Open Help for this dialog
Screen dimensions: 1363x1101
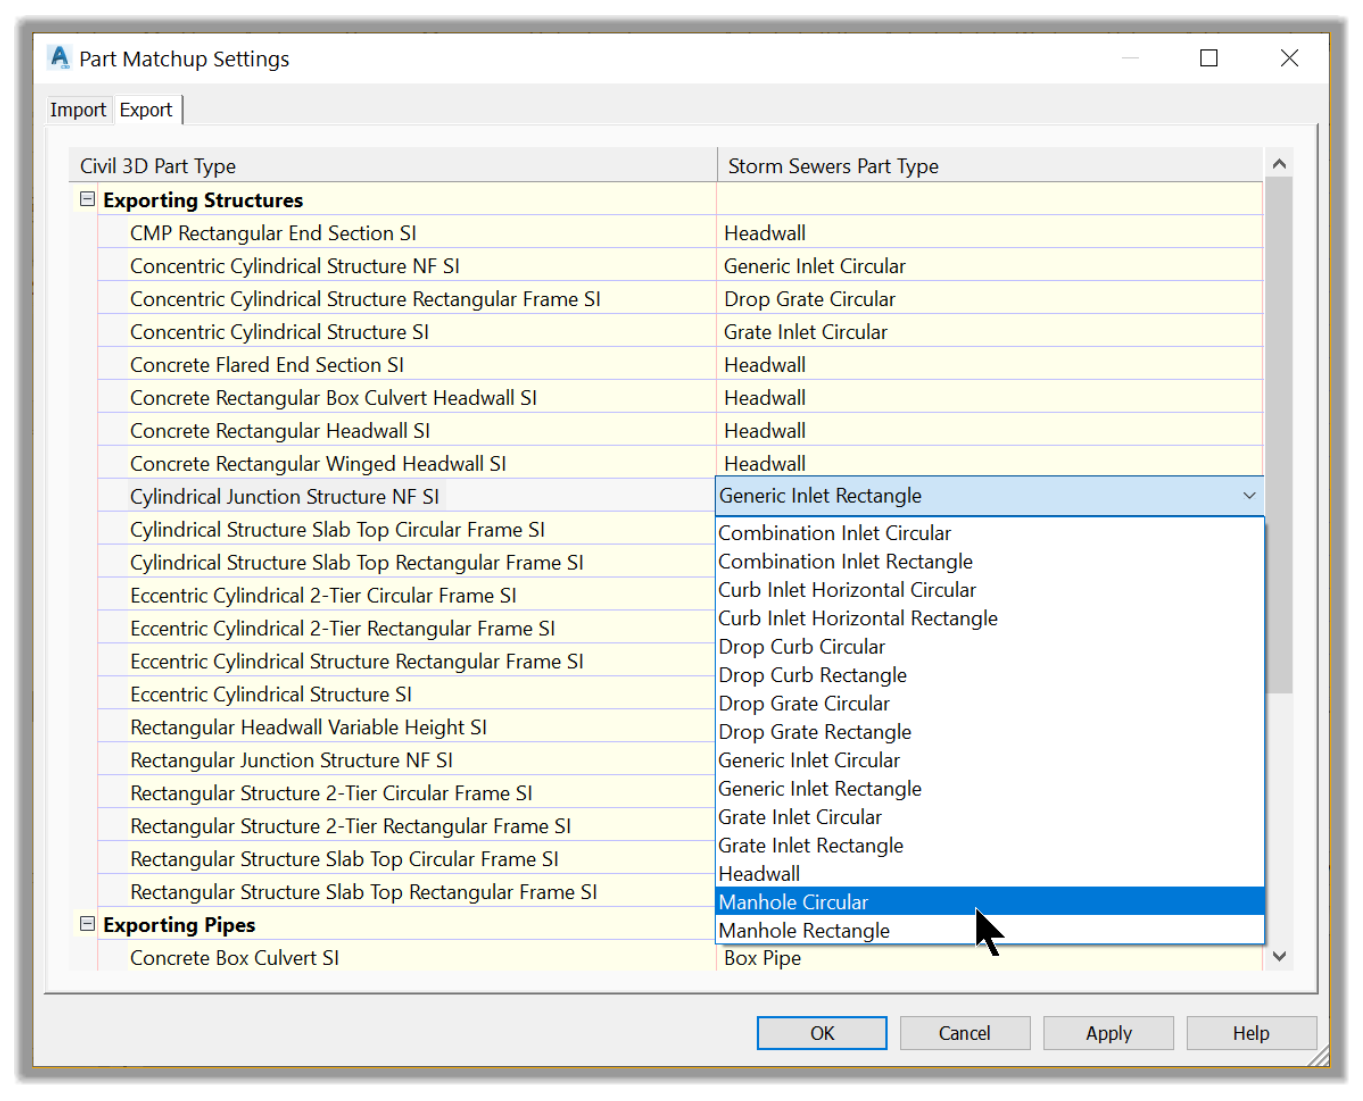click(x=1251, y=1033)
